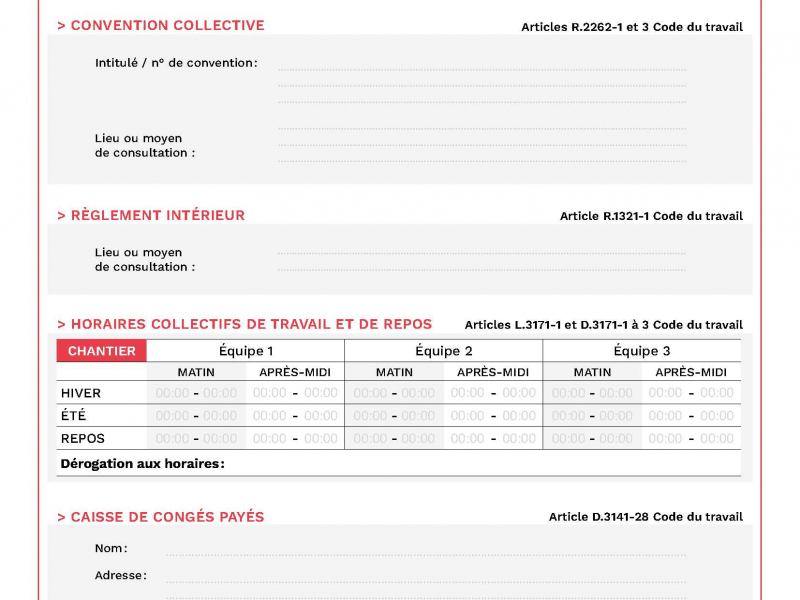Click Convention Collective consultation location field
Screen dimensions: 800x600
pos(482,141)
